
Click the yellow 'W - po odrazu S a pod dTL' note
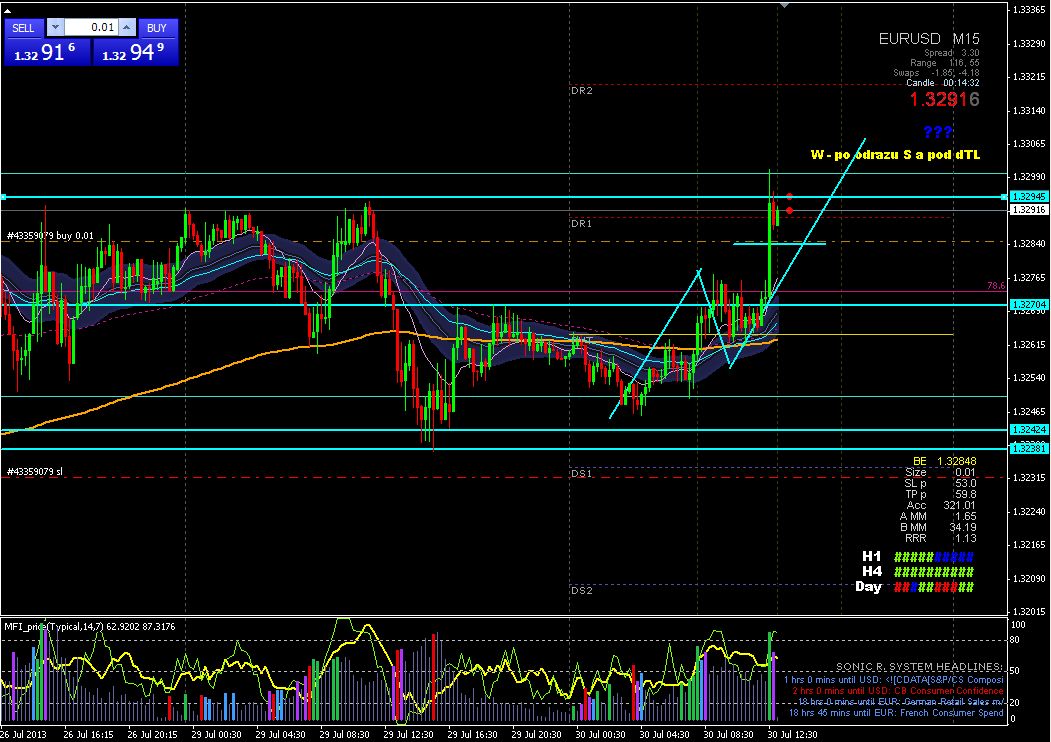pos(895,155)
